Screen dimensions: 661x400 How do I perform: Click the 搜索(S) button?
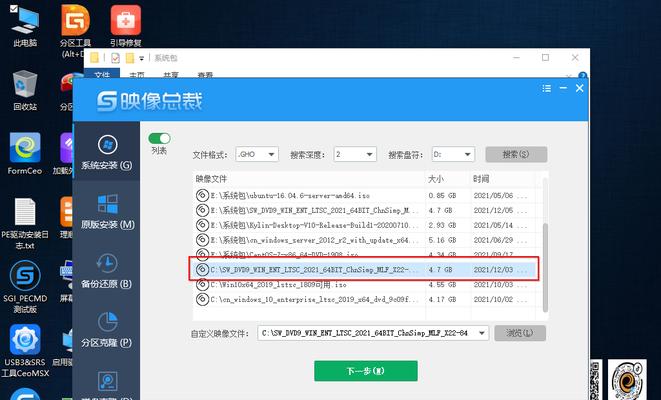point(516,154)
